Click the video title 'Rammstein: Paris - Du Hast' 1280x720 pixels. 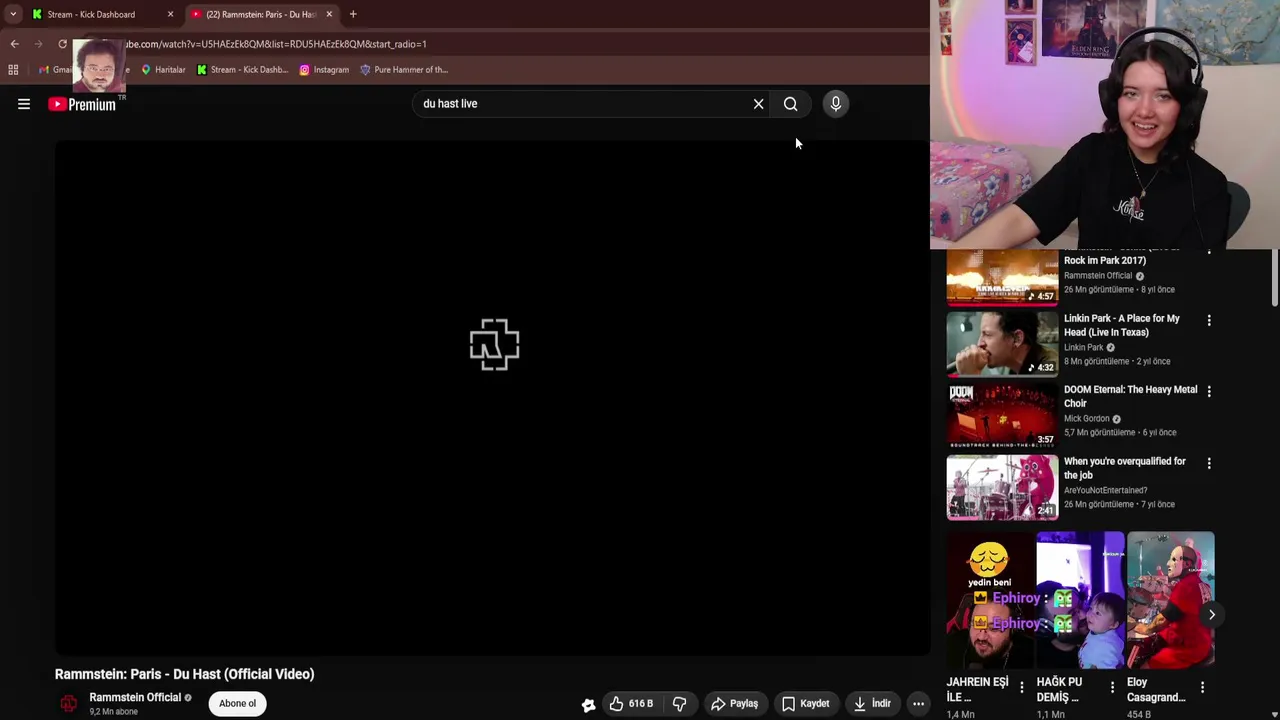pyautogui.click(x=185, y=674)
